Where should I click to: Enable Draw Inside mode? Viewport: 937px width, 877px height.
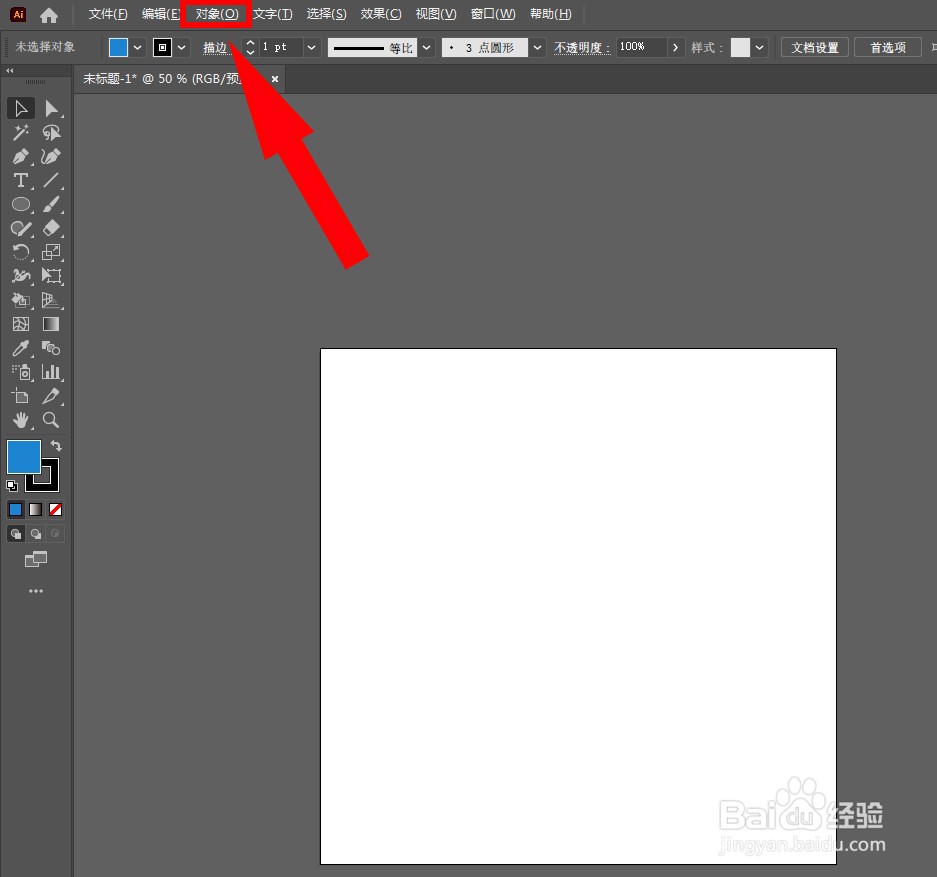click(56, 533)
